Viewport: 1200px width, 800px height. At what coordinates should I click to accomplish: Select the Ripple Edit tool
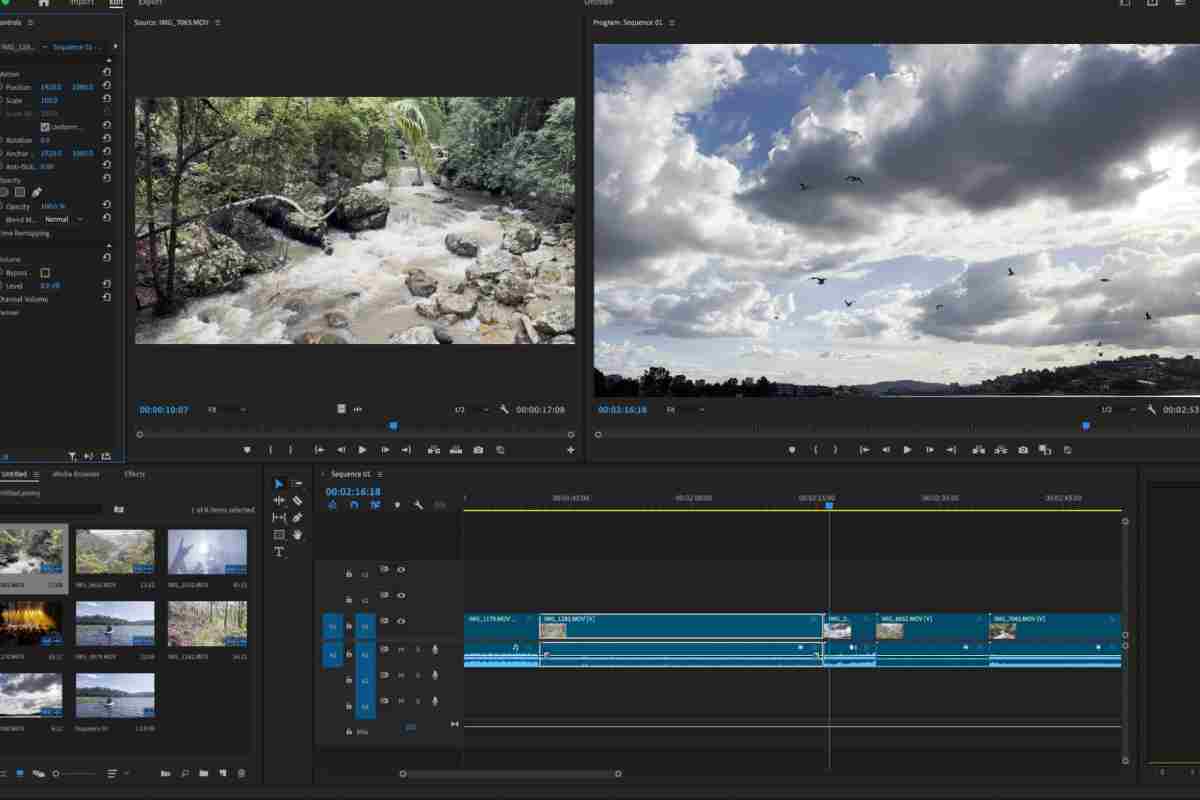pyautogui.click(x=279, y=501)
